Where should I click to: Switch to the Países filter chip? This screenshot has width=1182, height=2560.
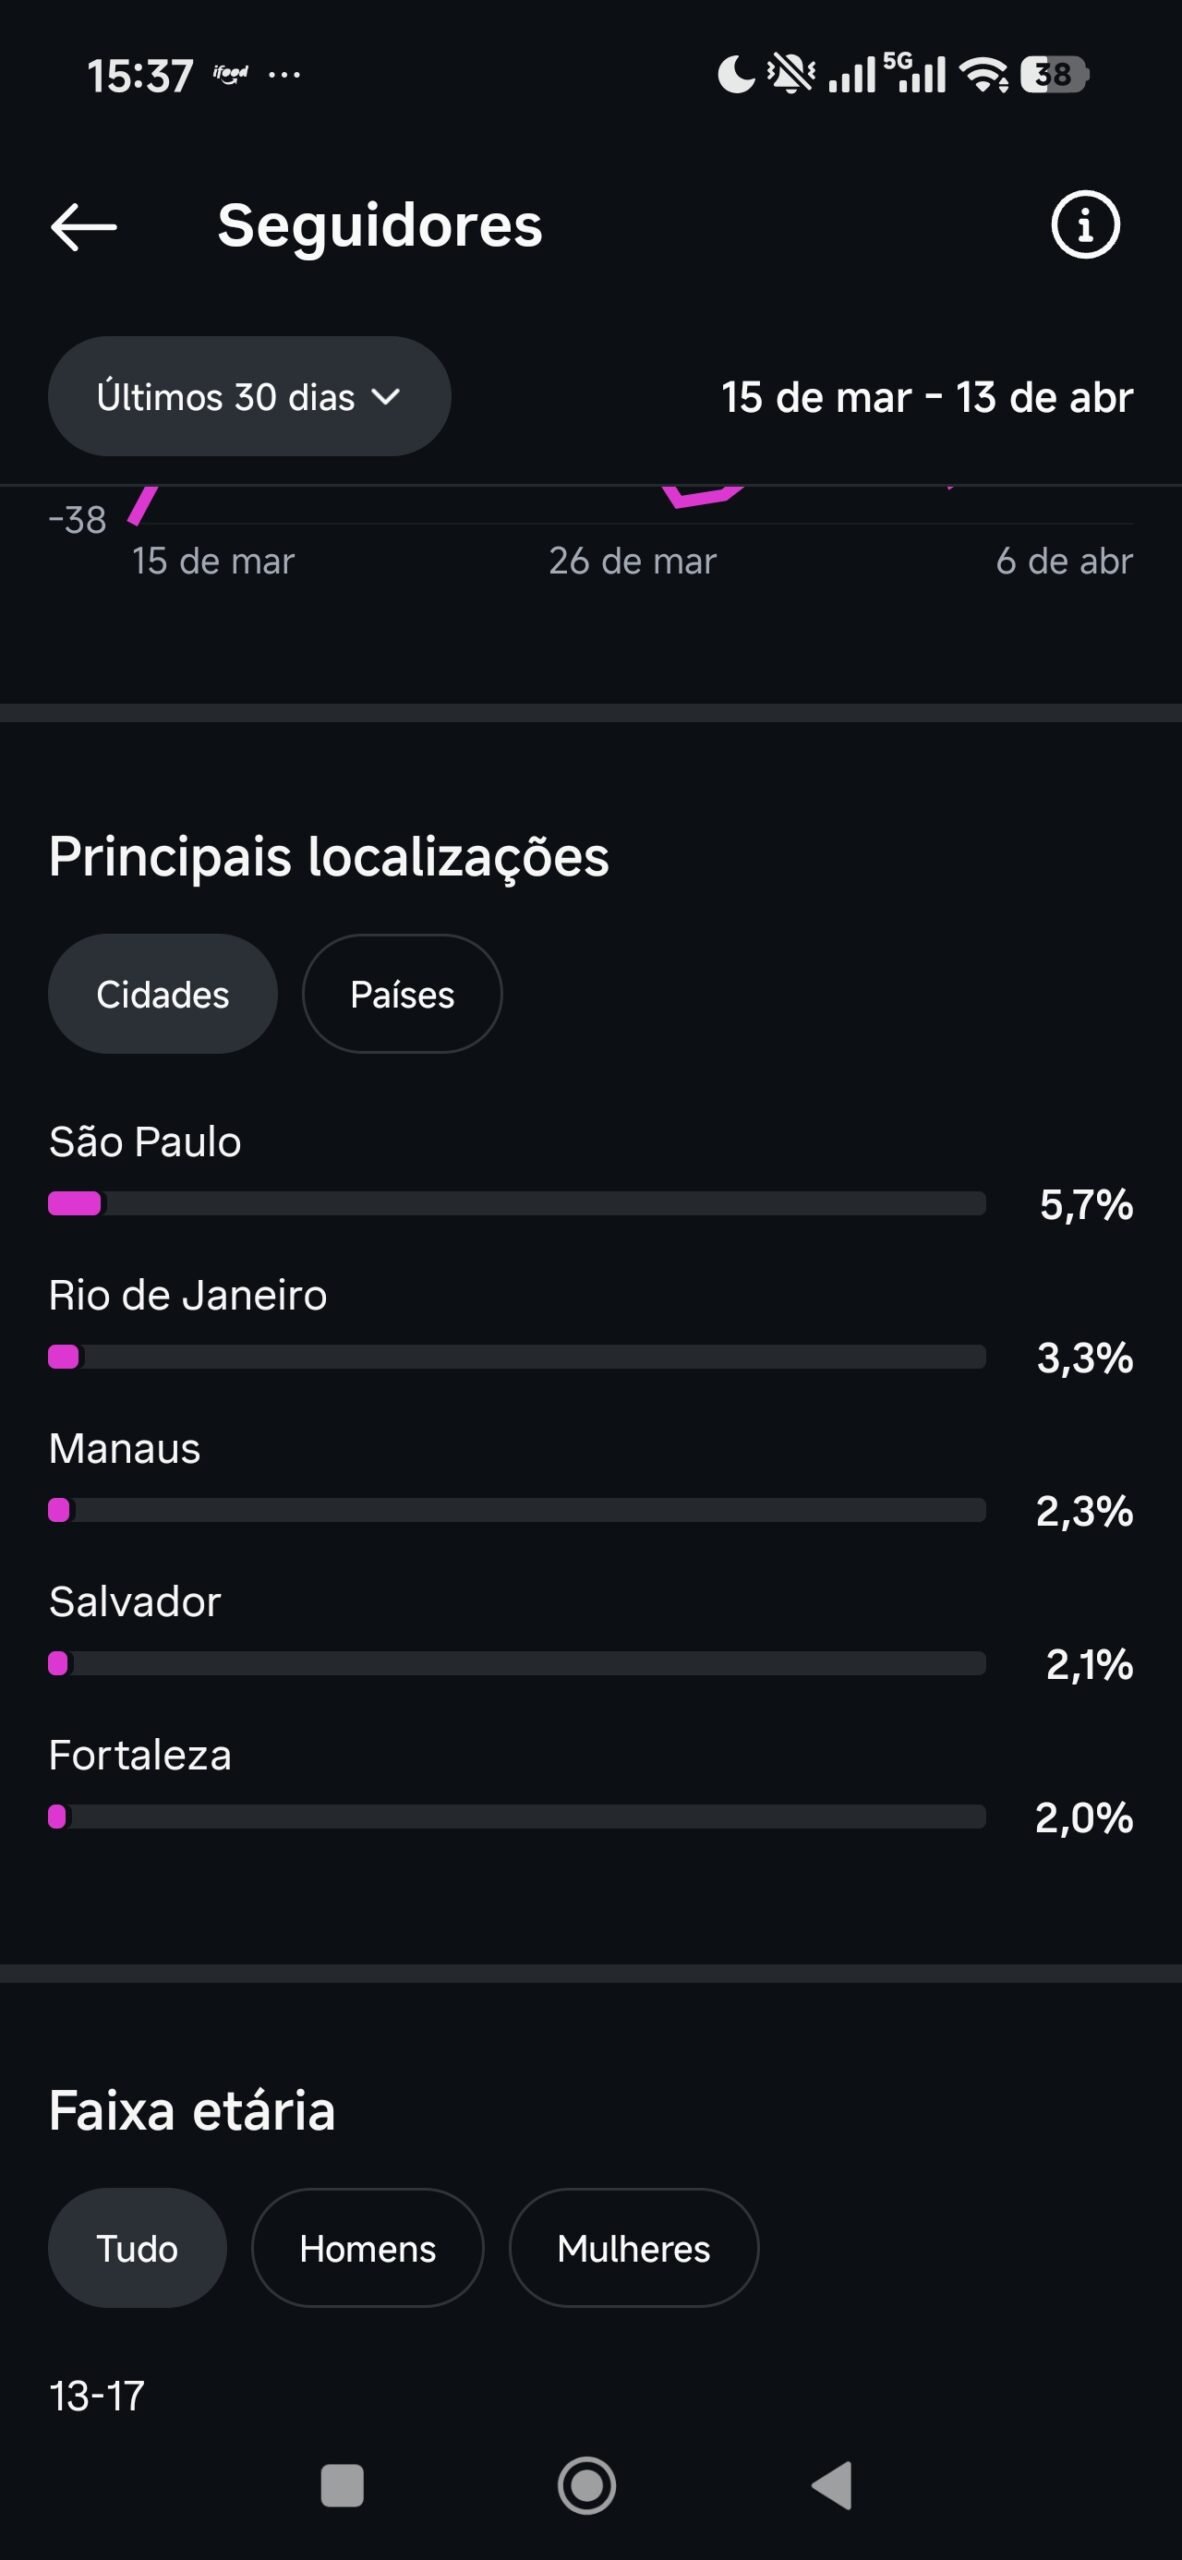coord(402,994)
